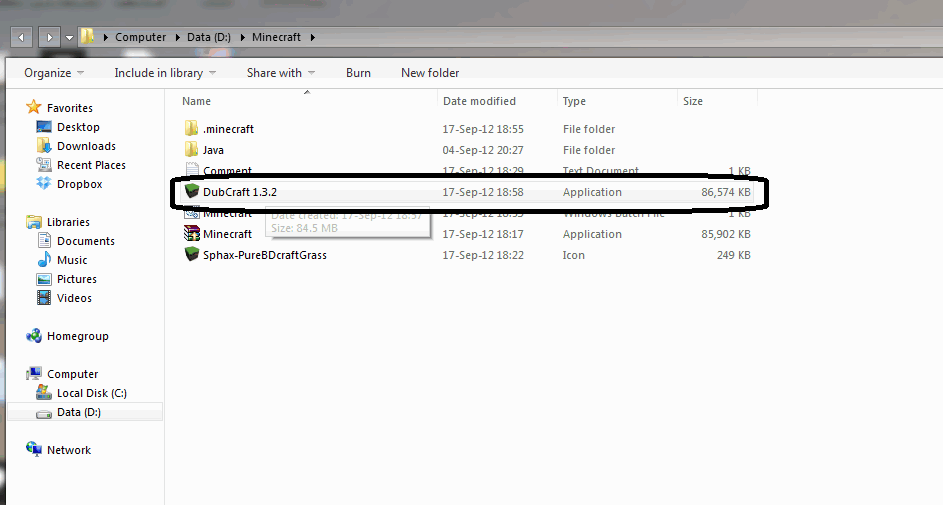Select Computer in navigation pane

pyautogui.click(x=72, y=374)
